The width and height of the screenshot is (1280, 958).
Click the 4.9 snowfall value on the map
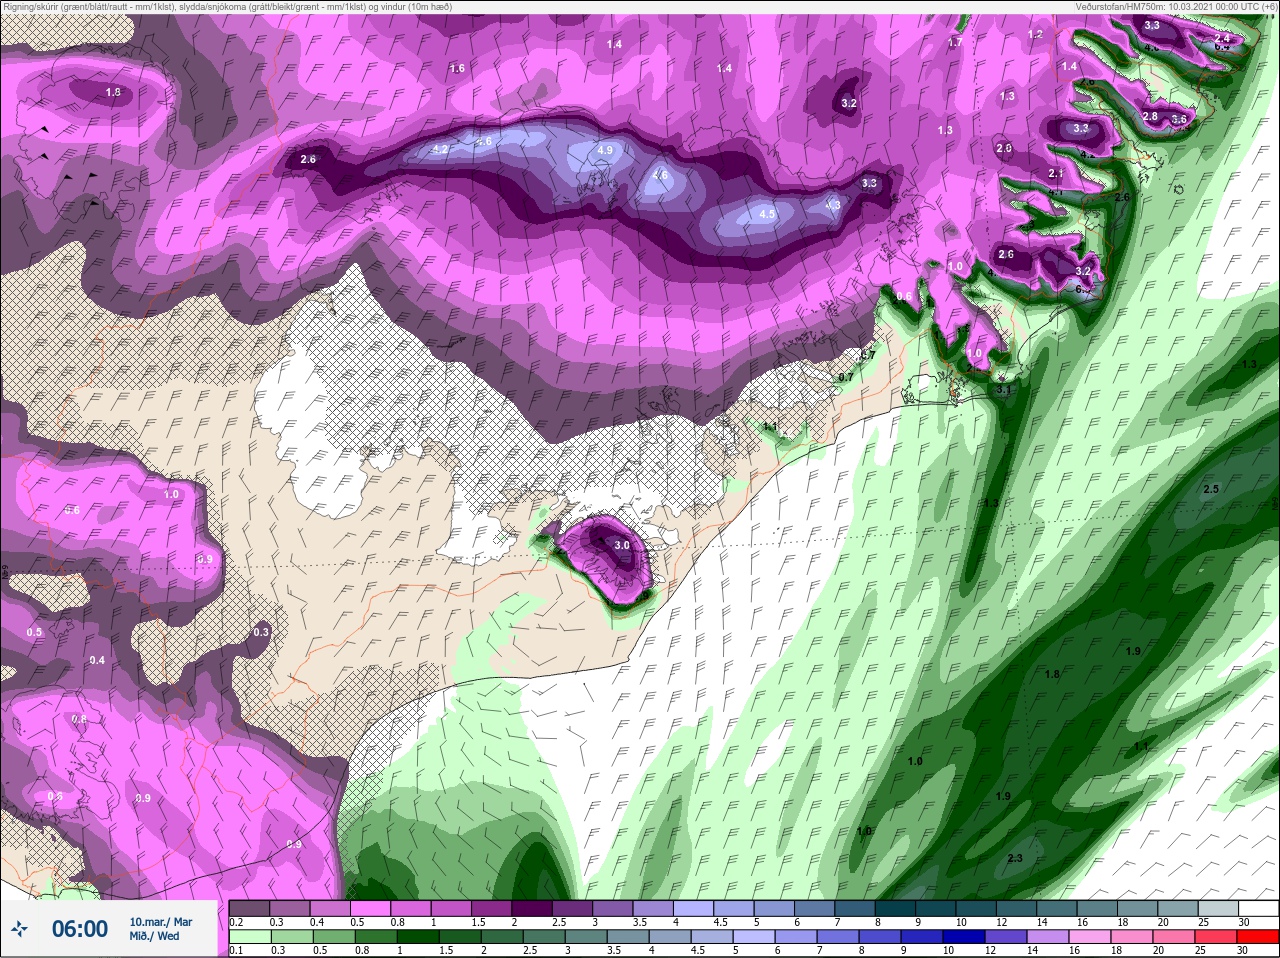pyautogui.click(x=604, y=150)
